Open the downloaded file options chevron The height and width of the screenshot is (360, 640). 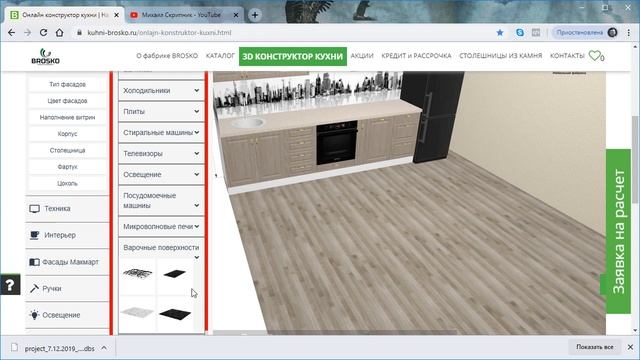pyautogui.click(x=104, y=348)
